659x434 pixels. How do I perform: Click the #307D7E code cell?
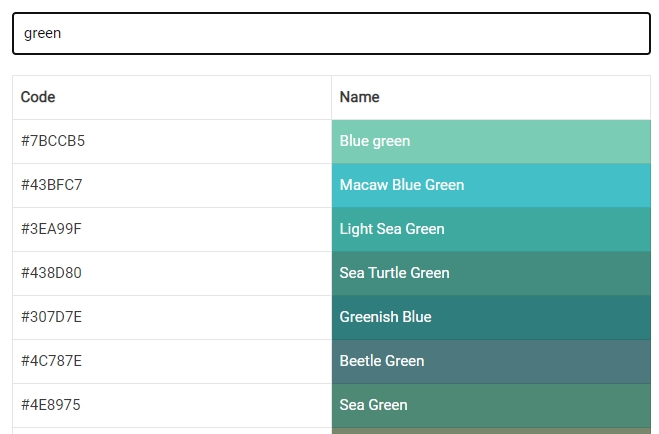click(x=171, y=317)
